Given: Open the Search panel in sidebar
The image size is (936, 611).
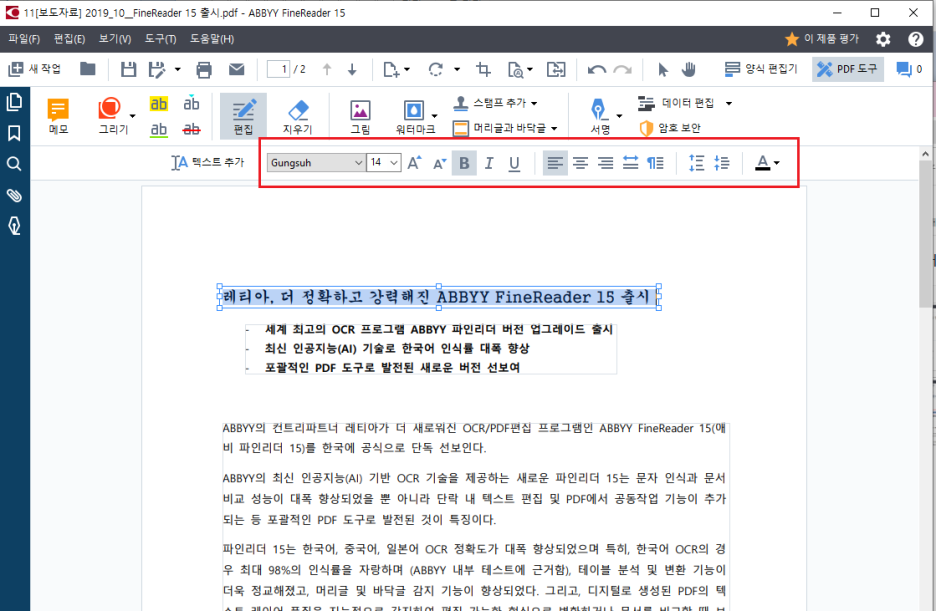Looking at the screenshot, I should coord(14,163).
